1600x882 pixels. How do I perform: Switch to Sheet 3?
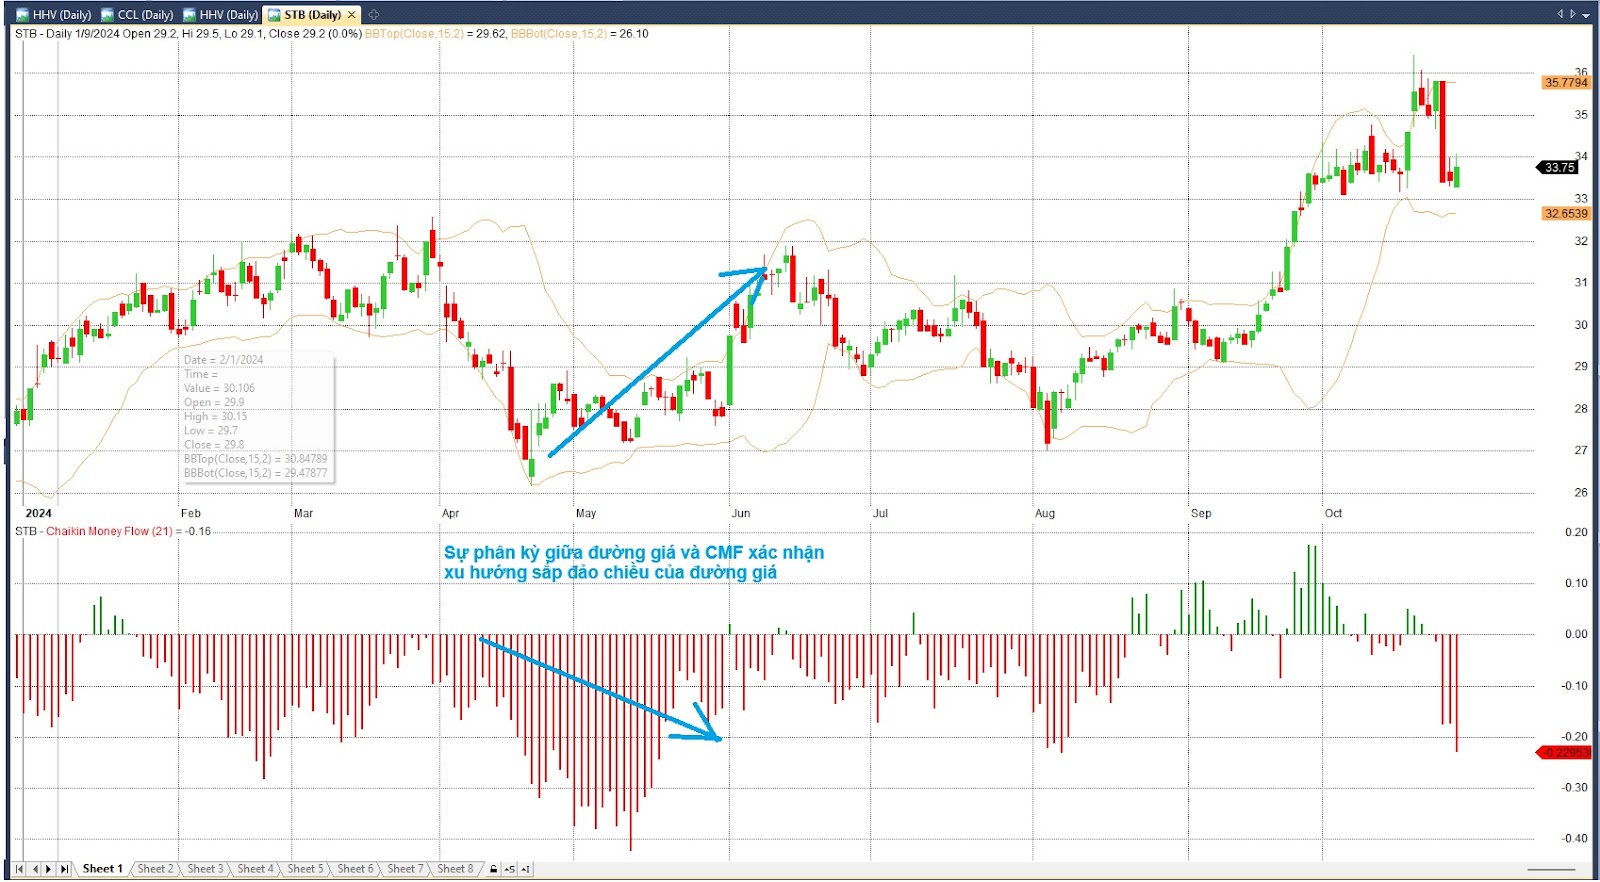(205, 869)
